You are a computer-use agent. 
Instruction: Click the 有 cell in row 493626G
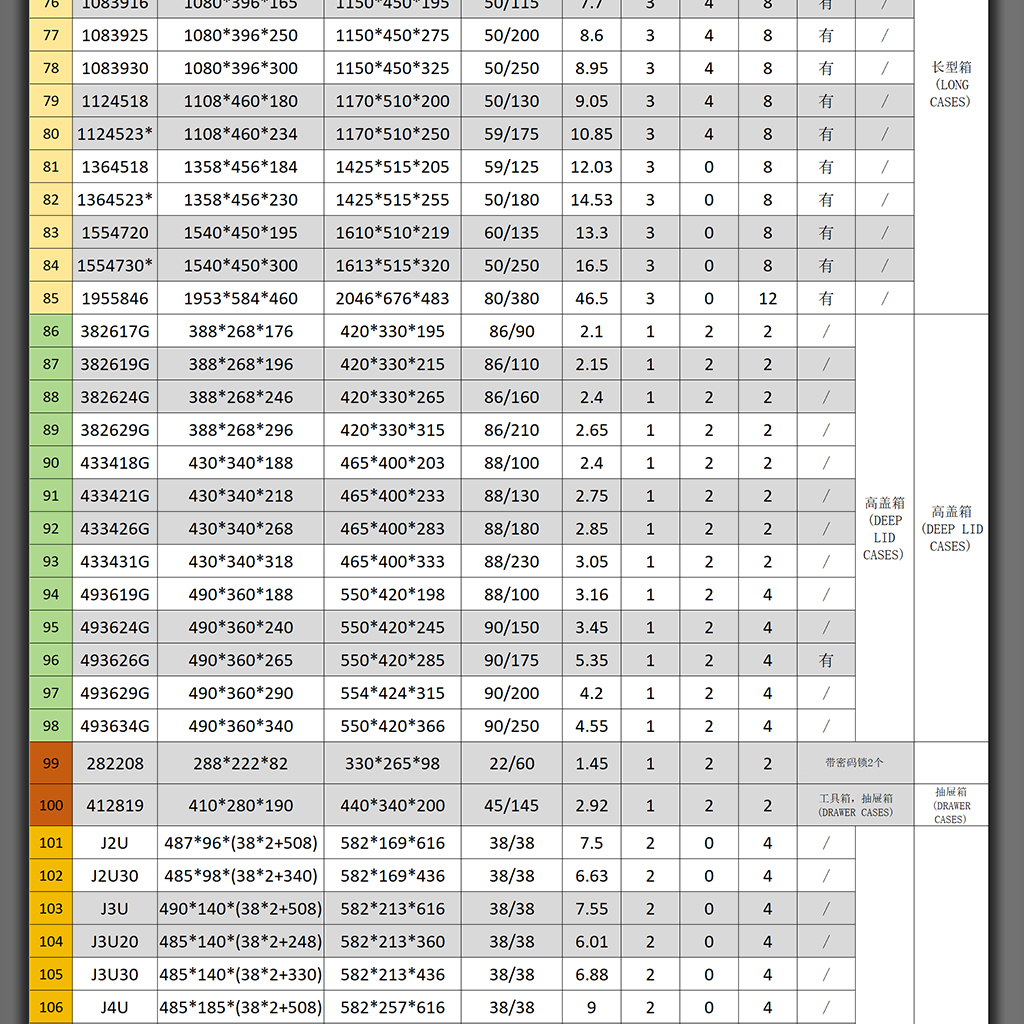(826, 660)
